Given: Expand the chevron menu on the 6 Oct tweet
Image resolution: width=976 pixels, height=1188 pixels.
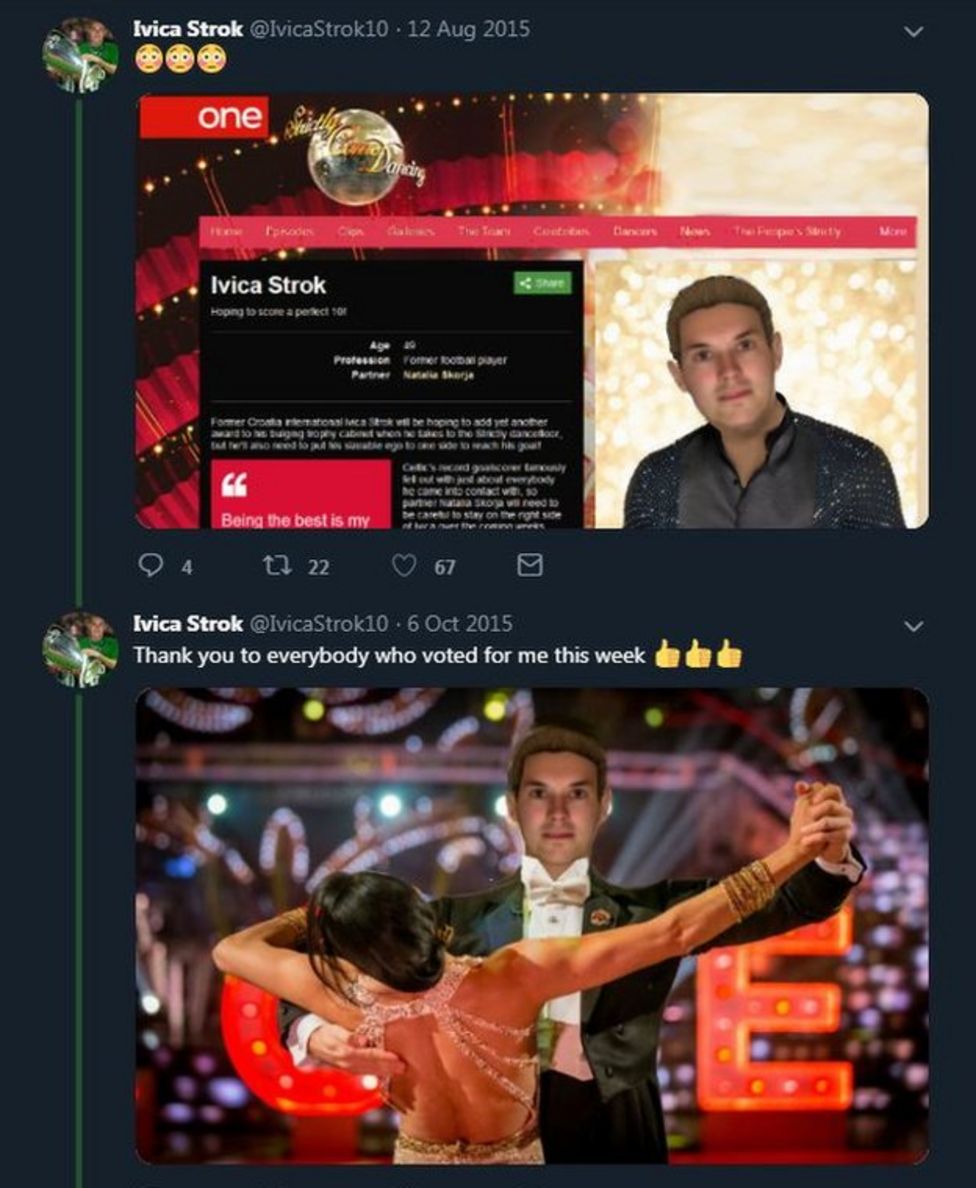Looking at the screenshot, I should 913,627.
